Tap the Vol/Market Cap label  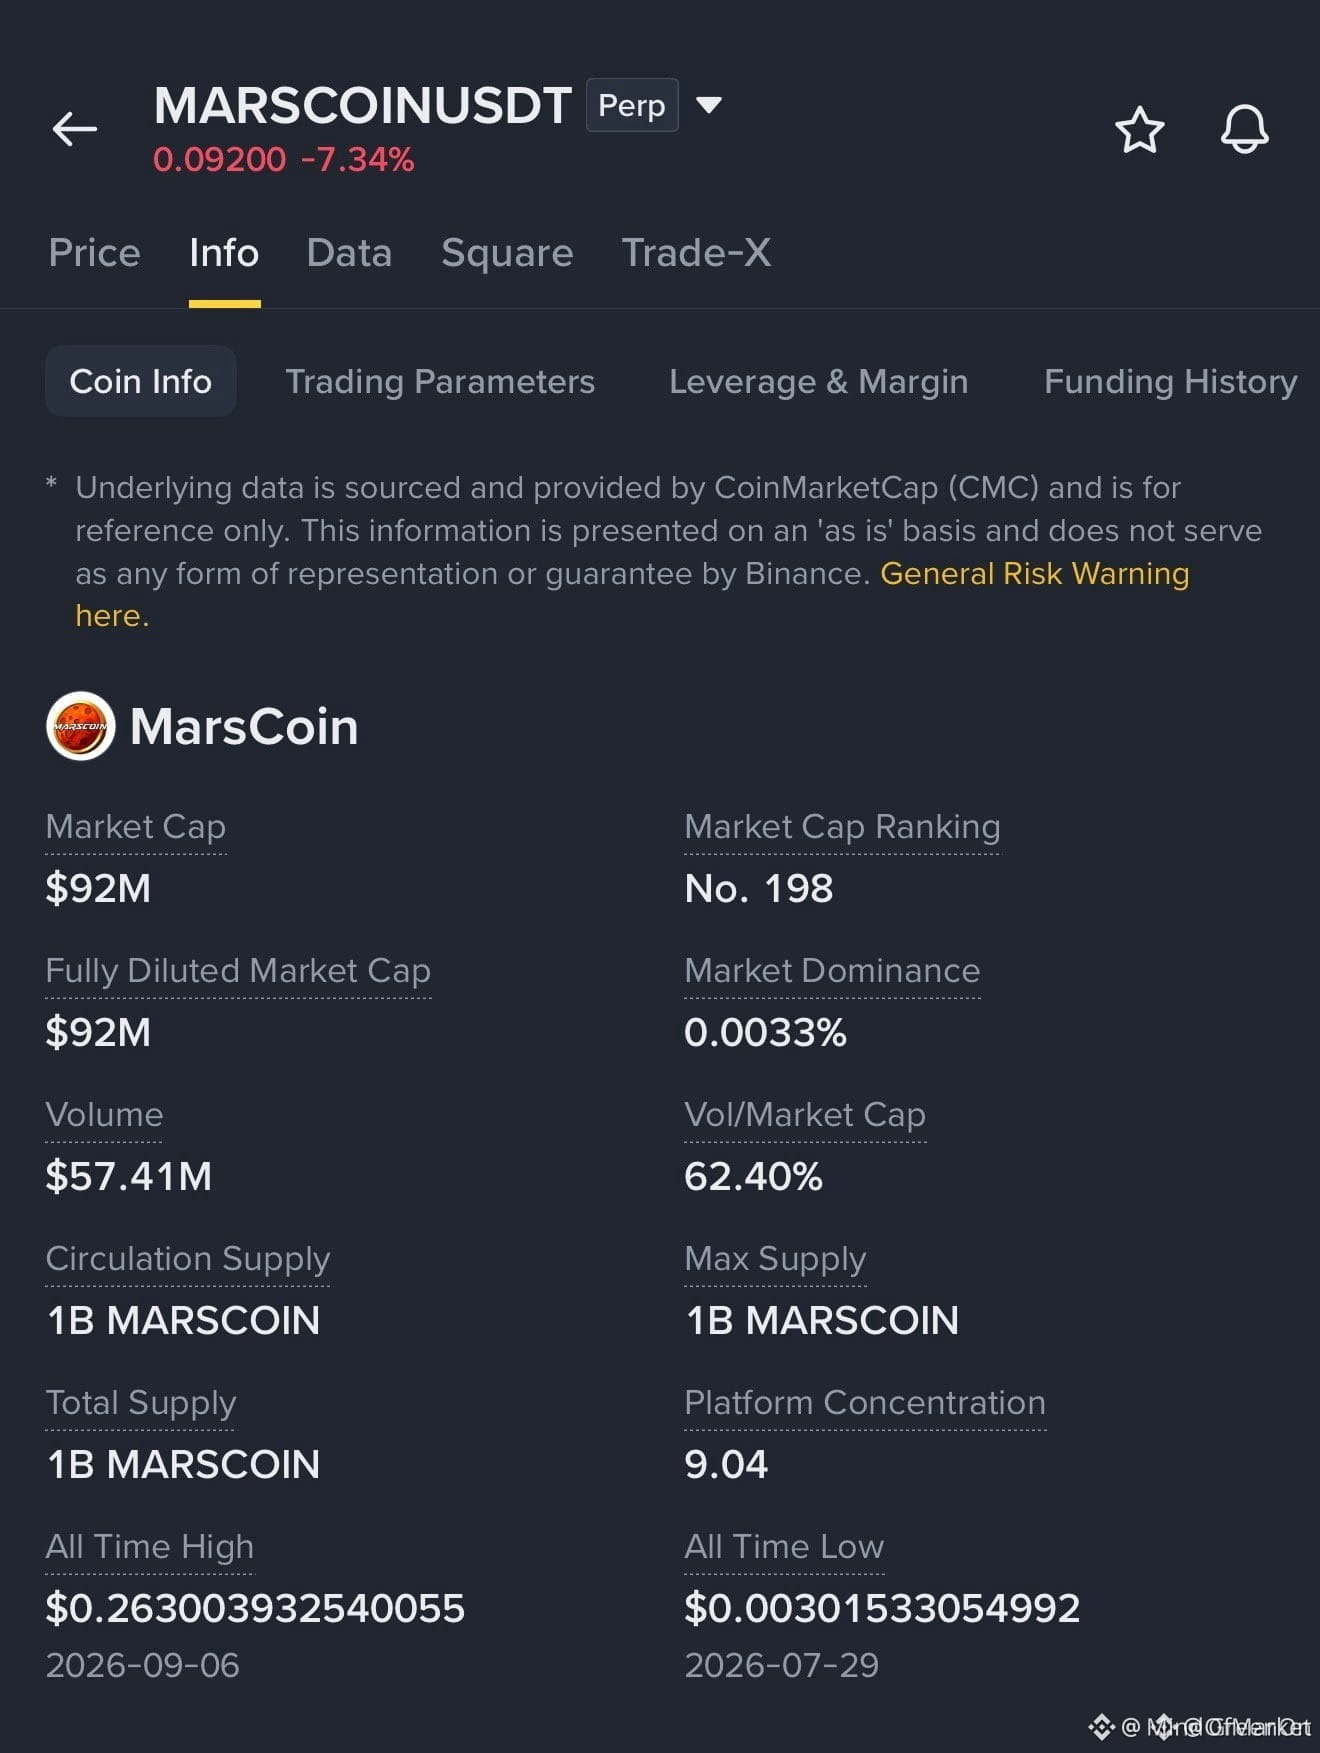(805, 1115)
